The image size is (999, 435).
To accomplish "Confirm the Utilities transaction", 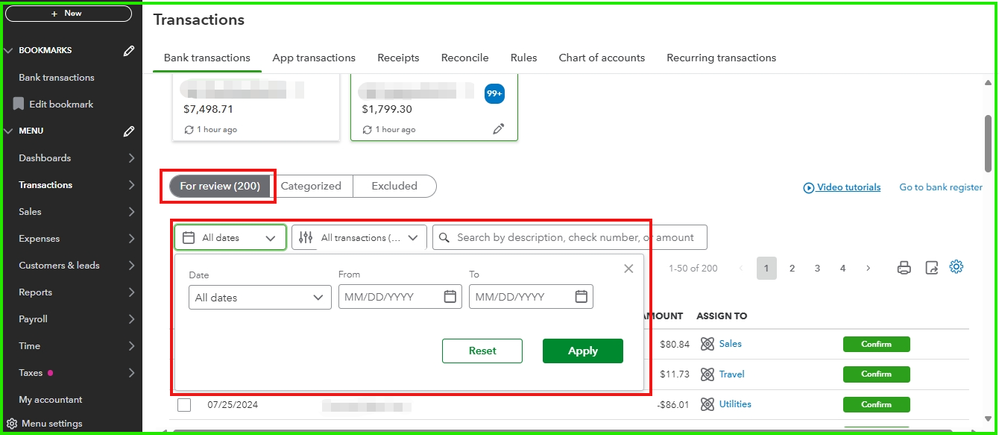I will tap(876, 404).
